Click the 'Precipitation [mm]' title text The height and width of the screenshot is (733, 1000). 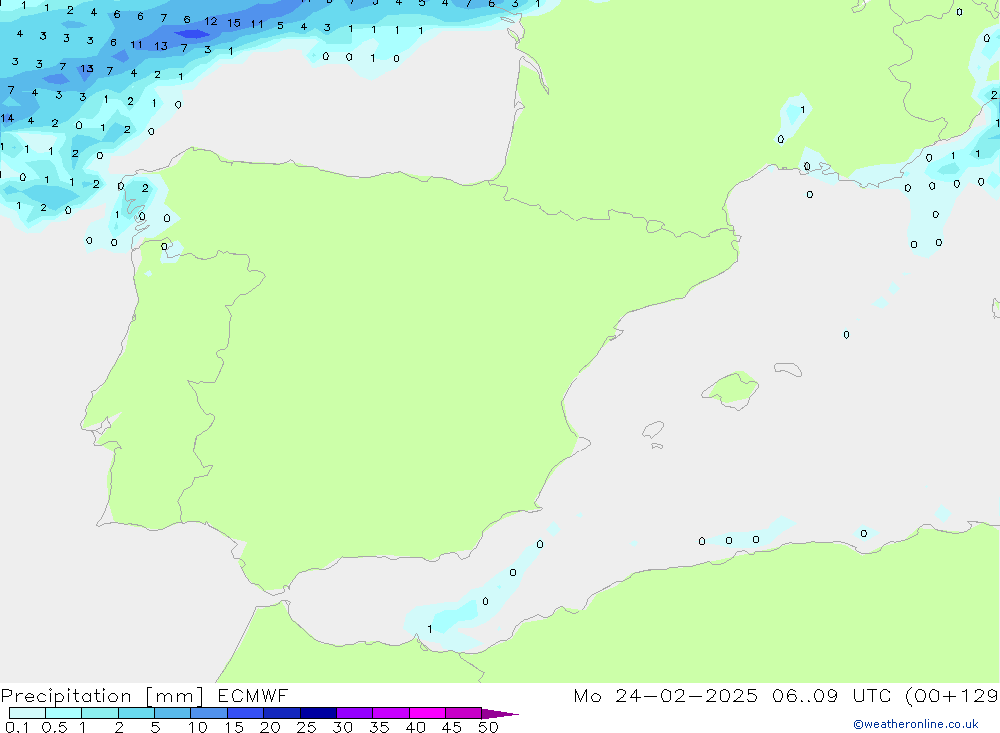[x=102, y=696]
